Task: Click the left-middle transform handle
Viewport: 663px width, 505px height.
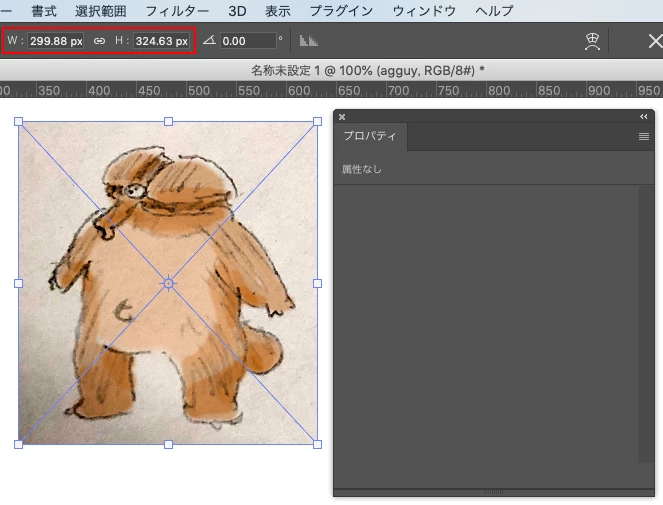Action: 19,283
